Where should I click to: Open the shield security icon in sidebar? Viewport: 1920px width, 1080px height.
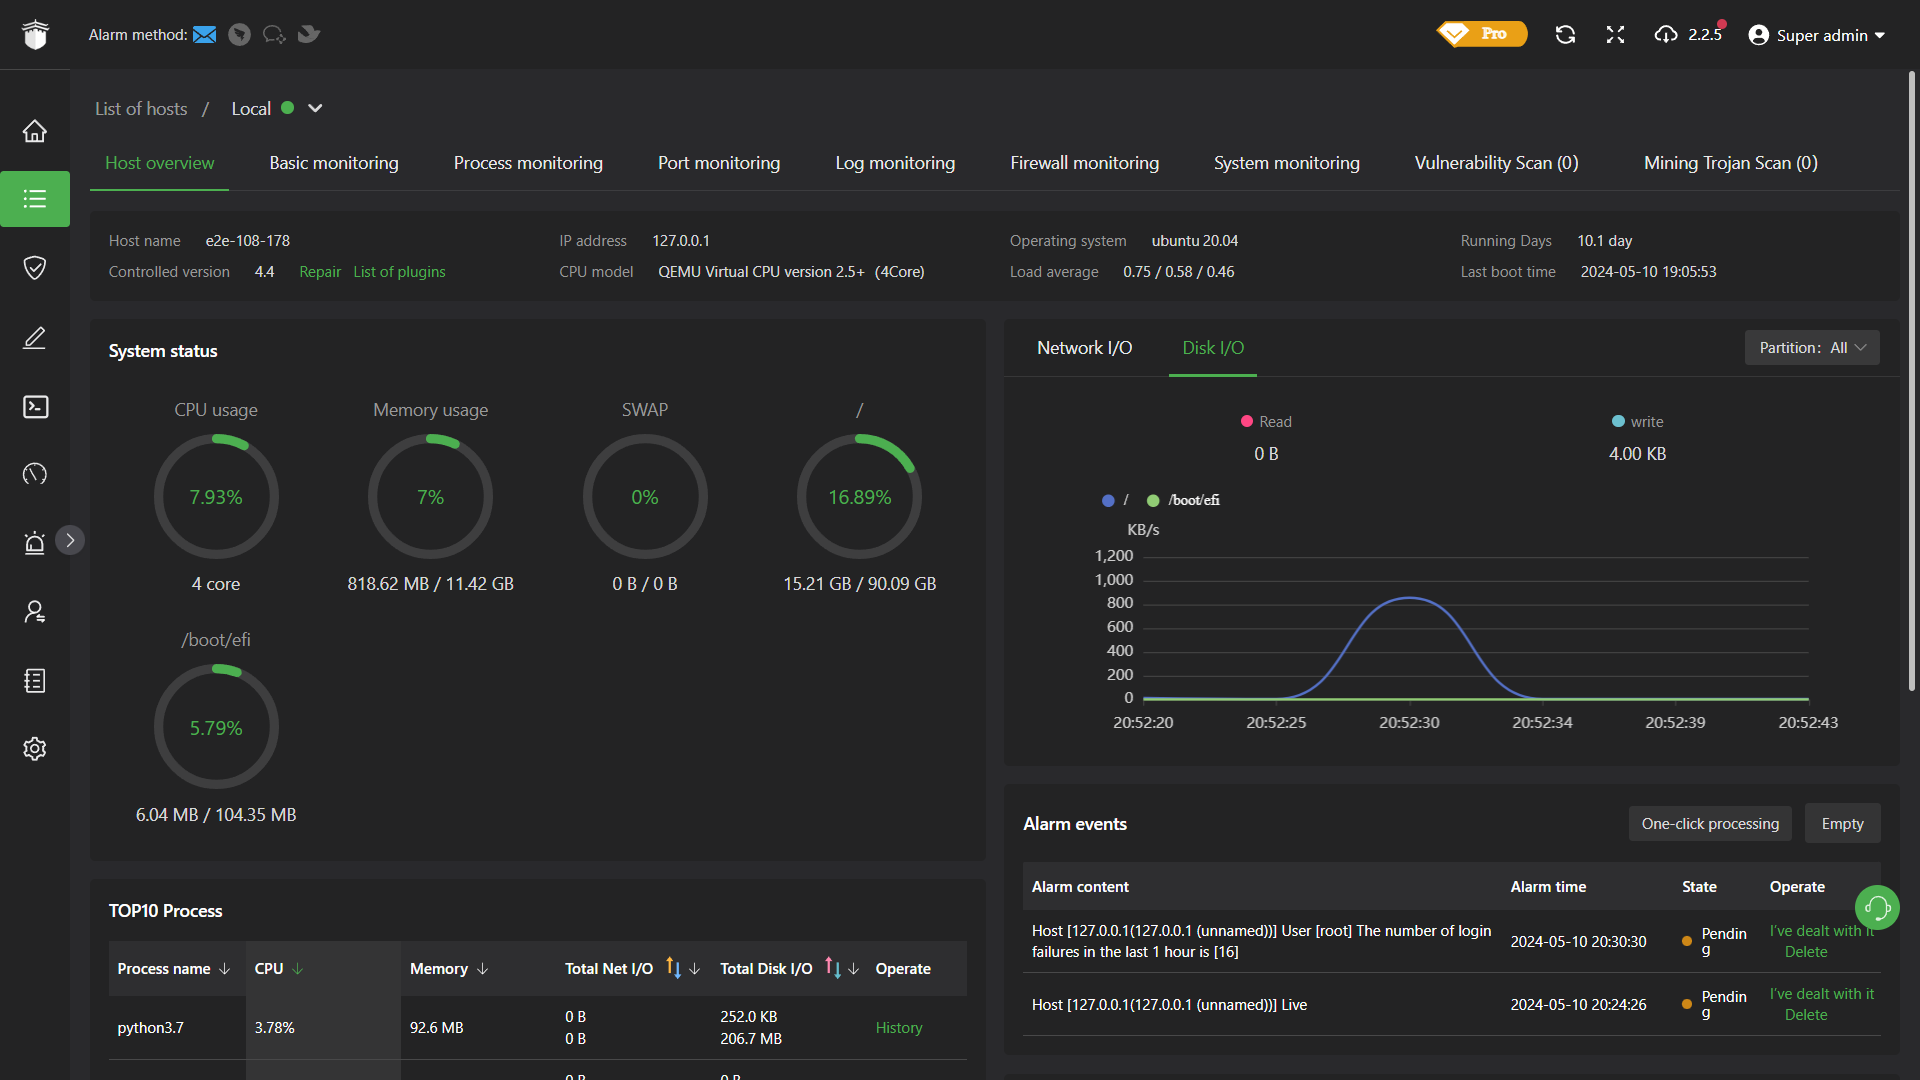(x=35, y=267)
